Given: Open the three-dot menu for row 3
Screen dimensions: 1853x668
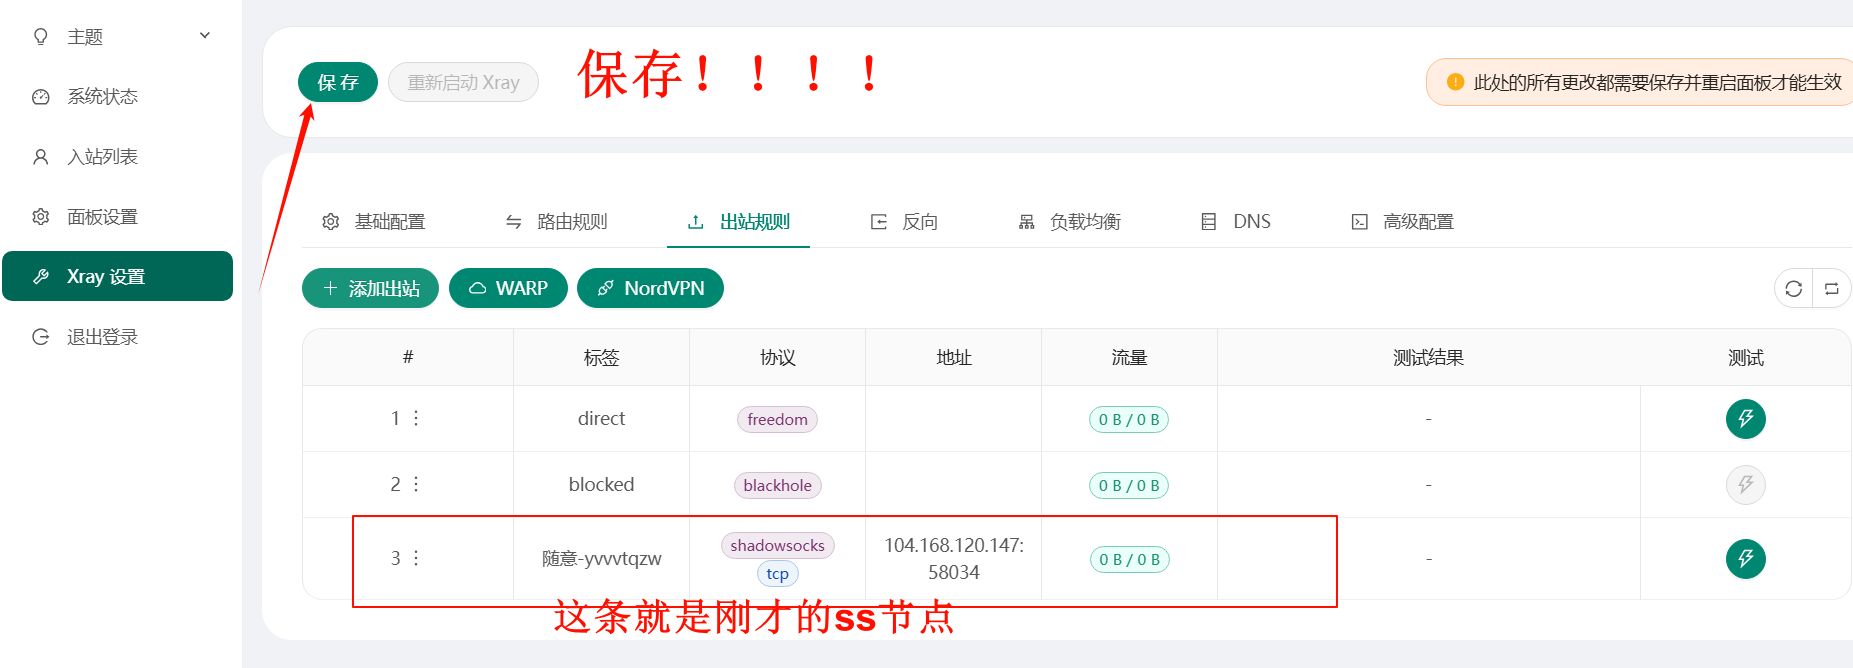Looking at the screenshot, I should [x=416, y=558].
